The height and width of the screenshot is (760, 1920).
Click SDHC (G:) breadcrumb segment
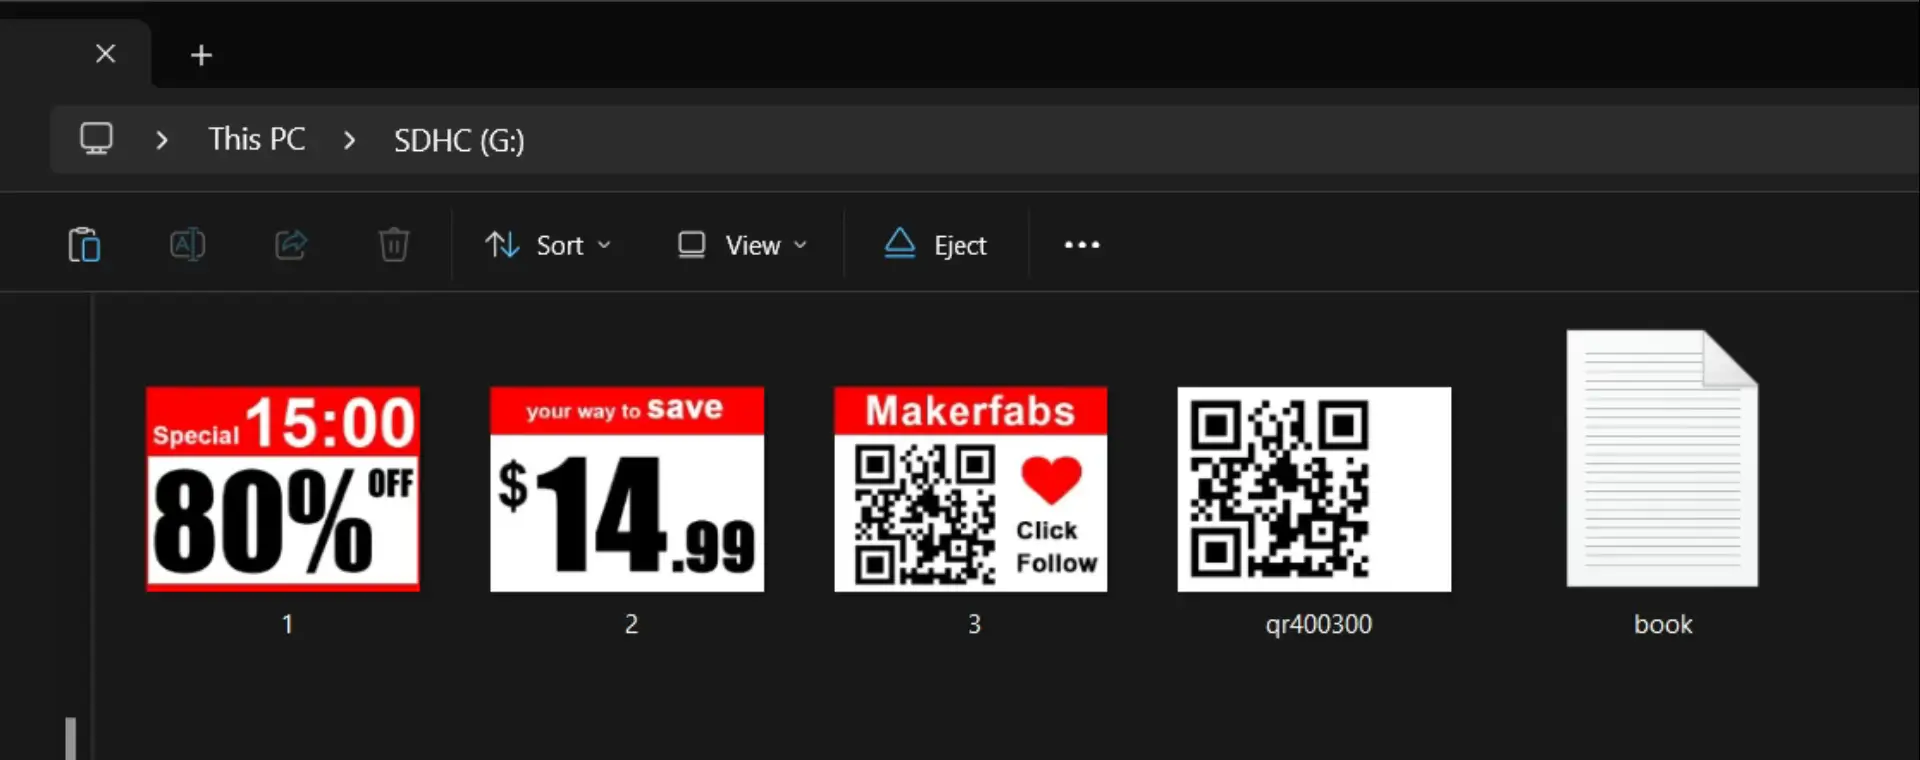pyautogui.click(x=459, y=141)
